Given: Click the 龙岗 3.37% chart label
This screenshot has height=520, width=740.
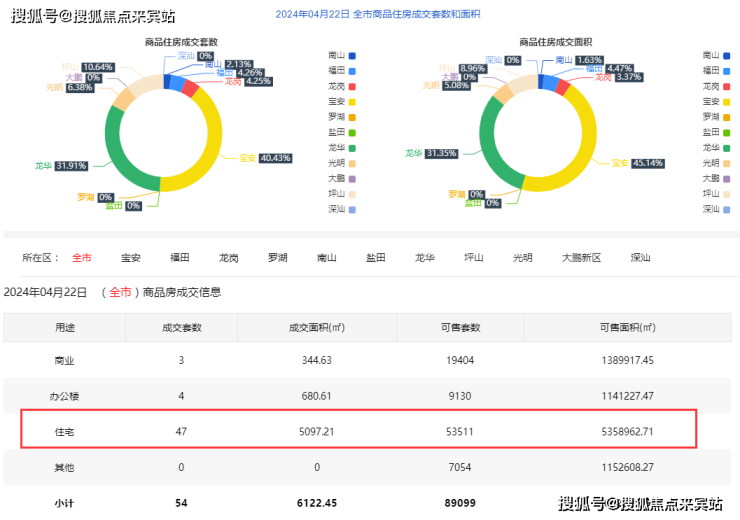Looking at the screenshot, I should coord(618,77).
